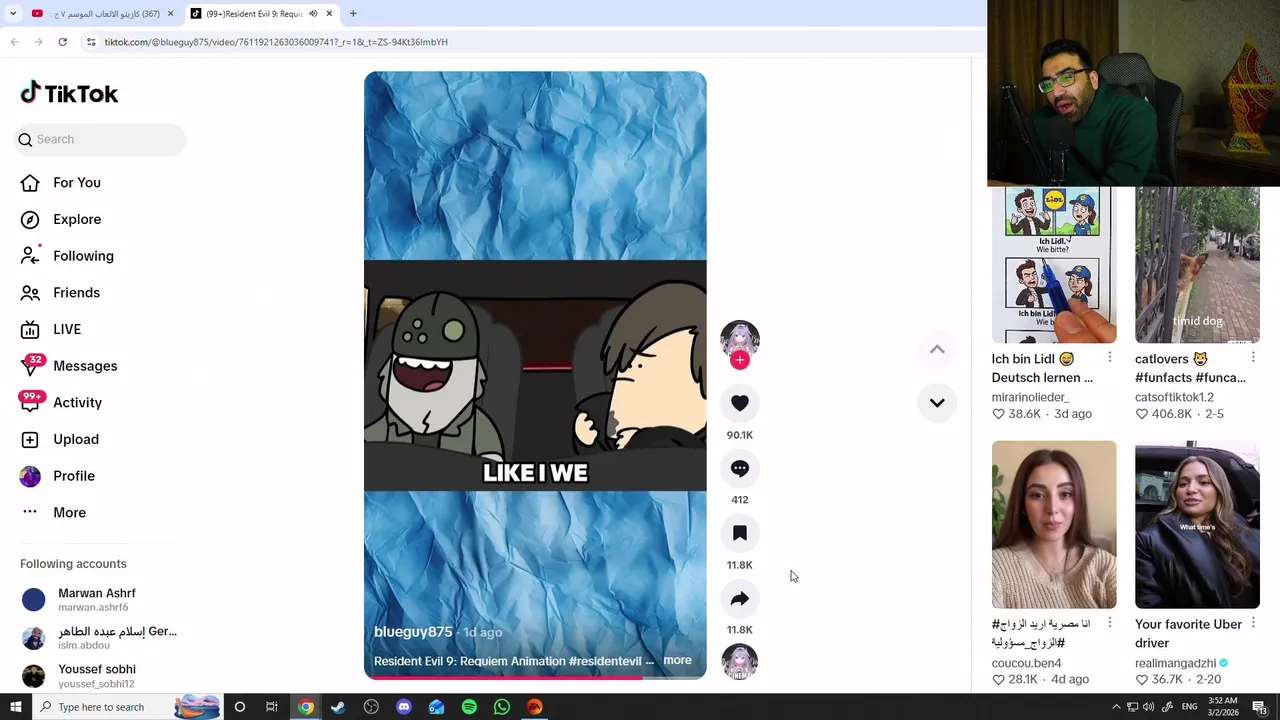The height and width of the screenshot is (720, 1280).
Task: Open options for the 'Ich bin Lidl' video
Action: (x=1109, y=357)
